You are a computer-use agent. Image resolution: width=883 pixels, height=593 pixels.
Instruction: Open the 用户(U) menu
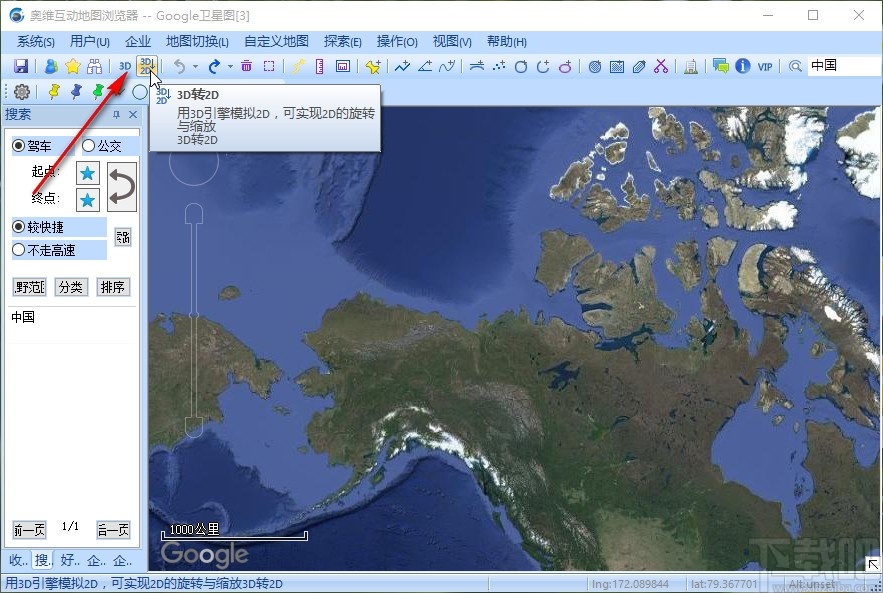pos(90,42)
